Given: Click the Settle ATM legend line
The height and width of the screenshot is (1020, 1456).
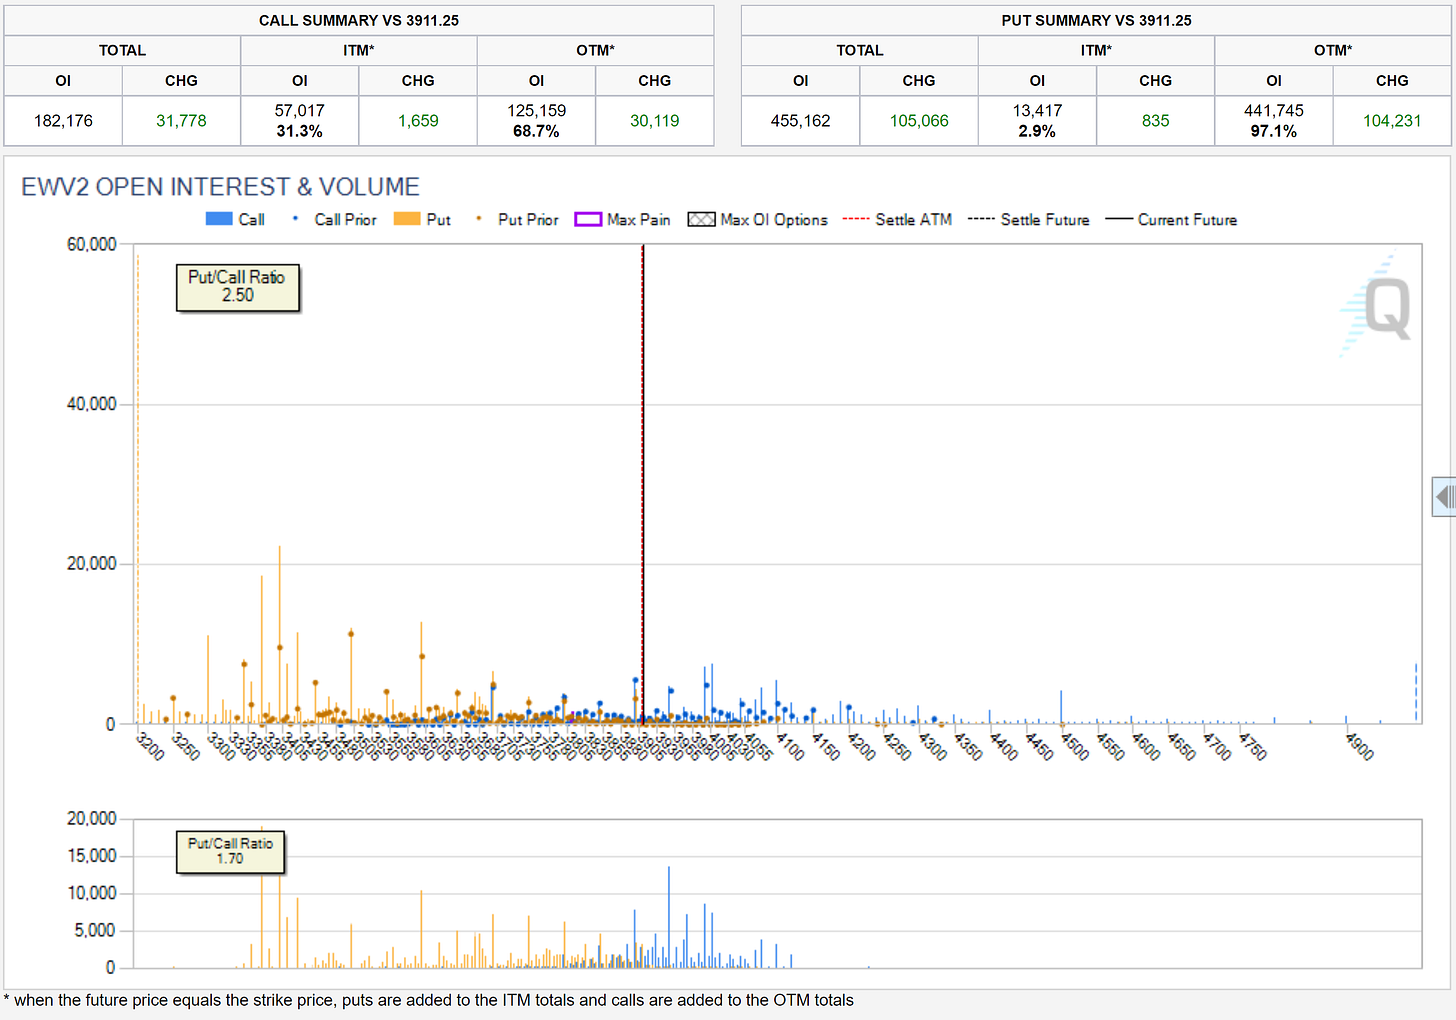Looking at the screenshot, I should coord(856,219).
